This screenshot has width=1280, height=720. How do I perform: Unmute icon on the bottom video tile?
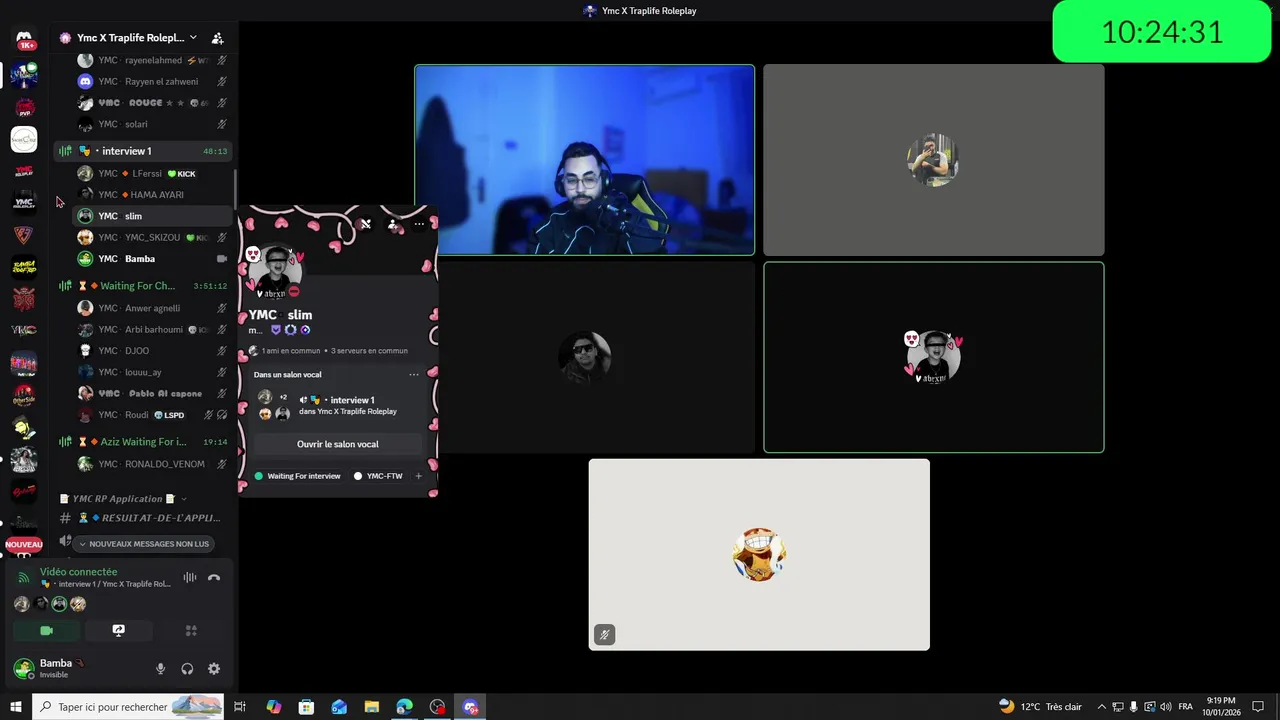point(604,634)
